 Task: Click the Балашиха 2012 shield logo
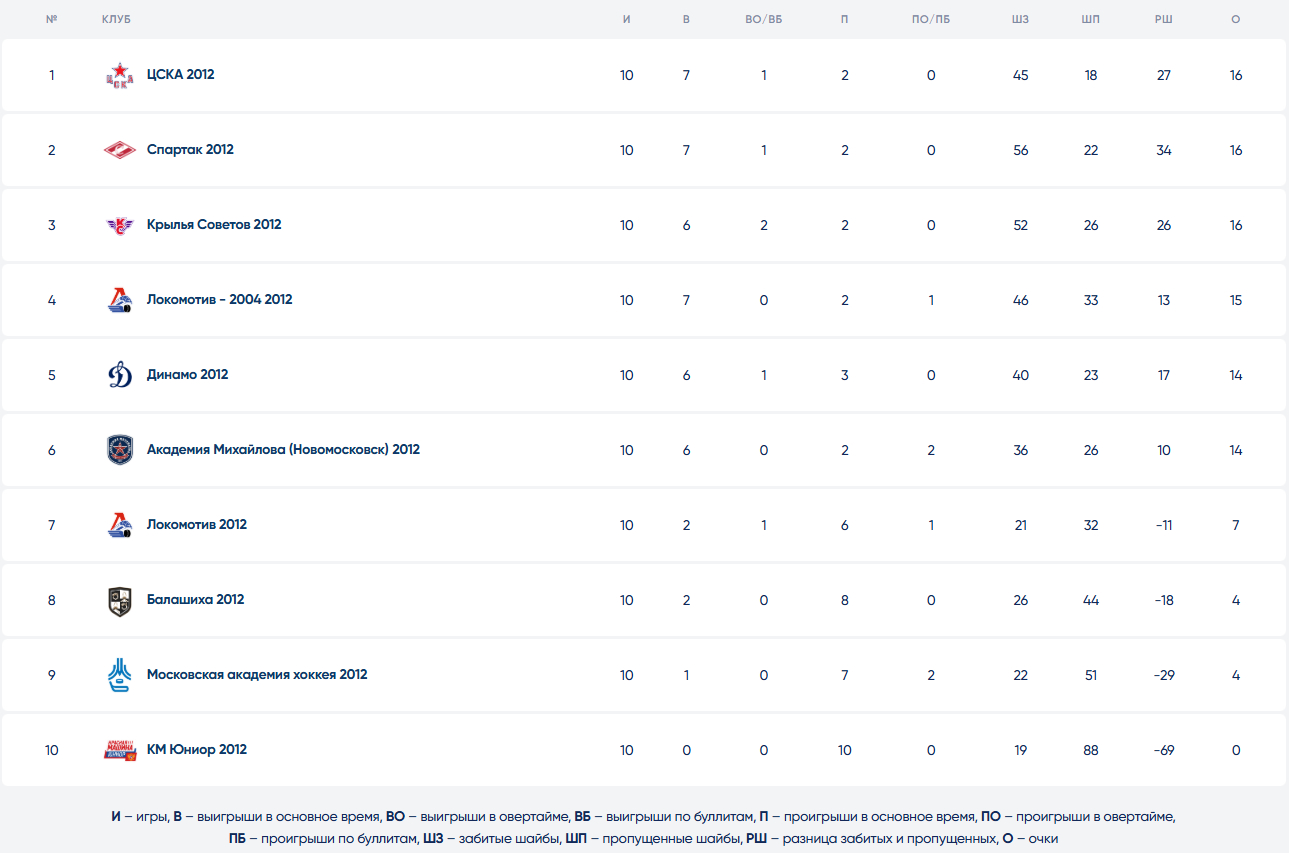coord(119,600)
